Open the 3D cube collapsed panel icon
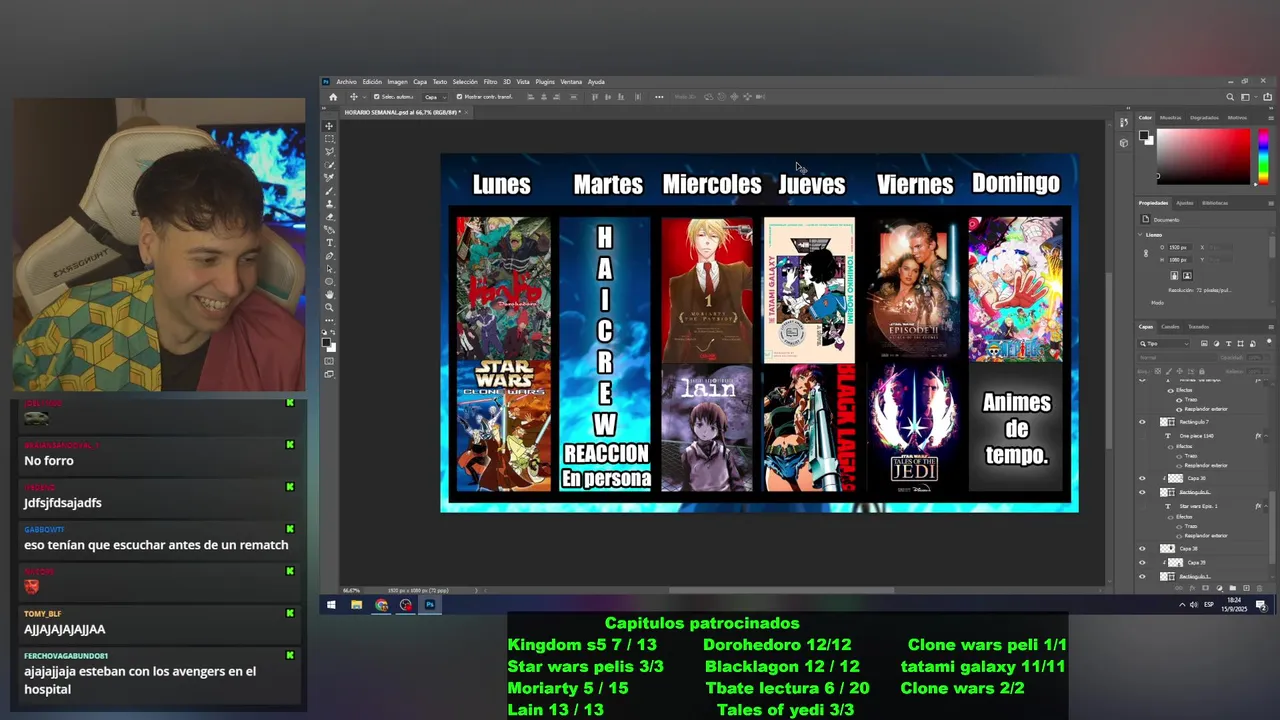The height and width of the screenshot is (720, 1280). point(1124,143)
